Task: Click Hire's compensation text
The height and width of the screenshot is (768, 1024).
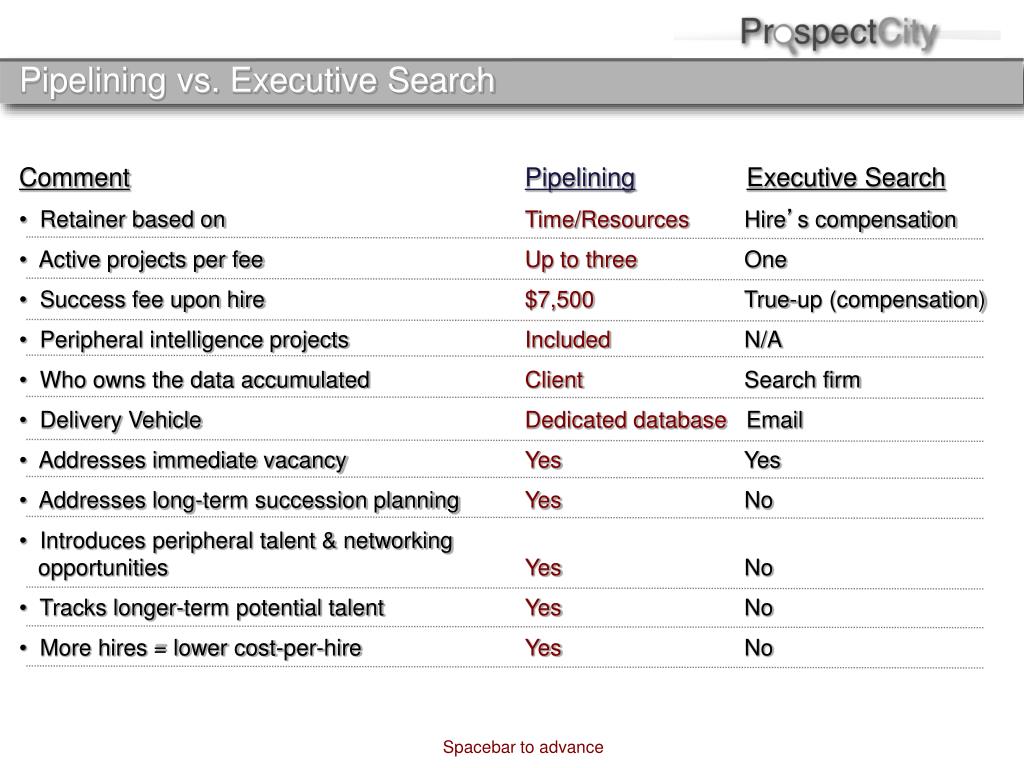Action: 850,219
